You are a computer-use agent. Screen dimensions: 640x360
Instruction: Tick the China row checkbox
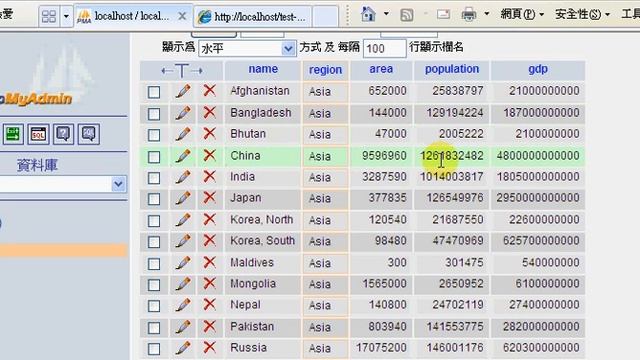click(154, 156)
